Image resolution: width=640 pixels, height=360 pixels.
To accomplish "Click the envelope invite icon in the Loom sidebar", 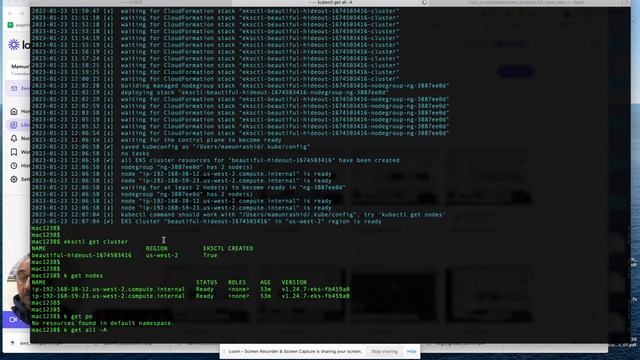I will (14, 89).
